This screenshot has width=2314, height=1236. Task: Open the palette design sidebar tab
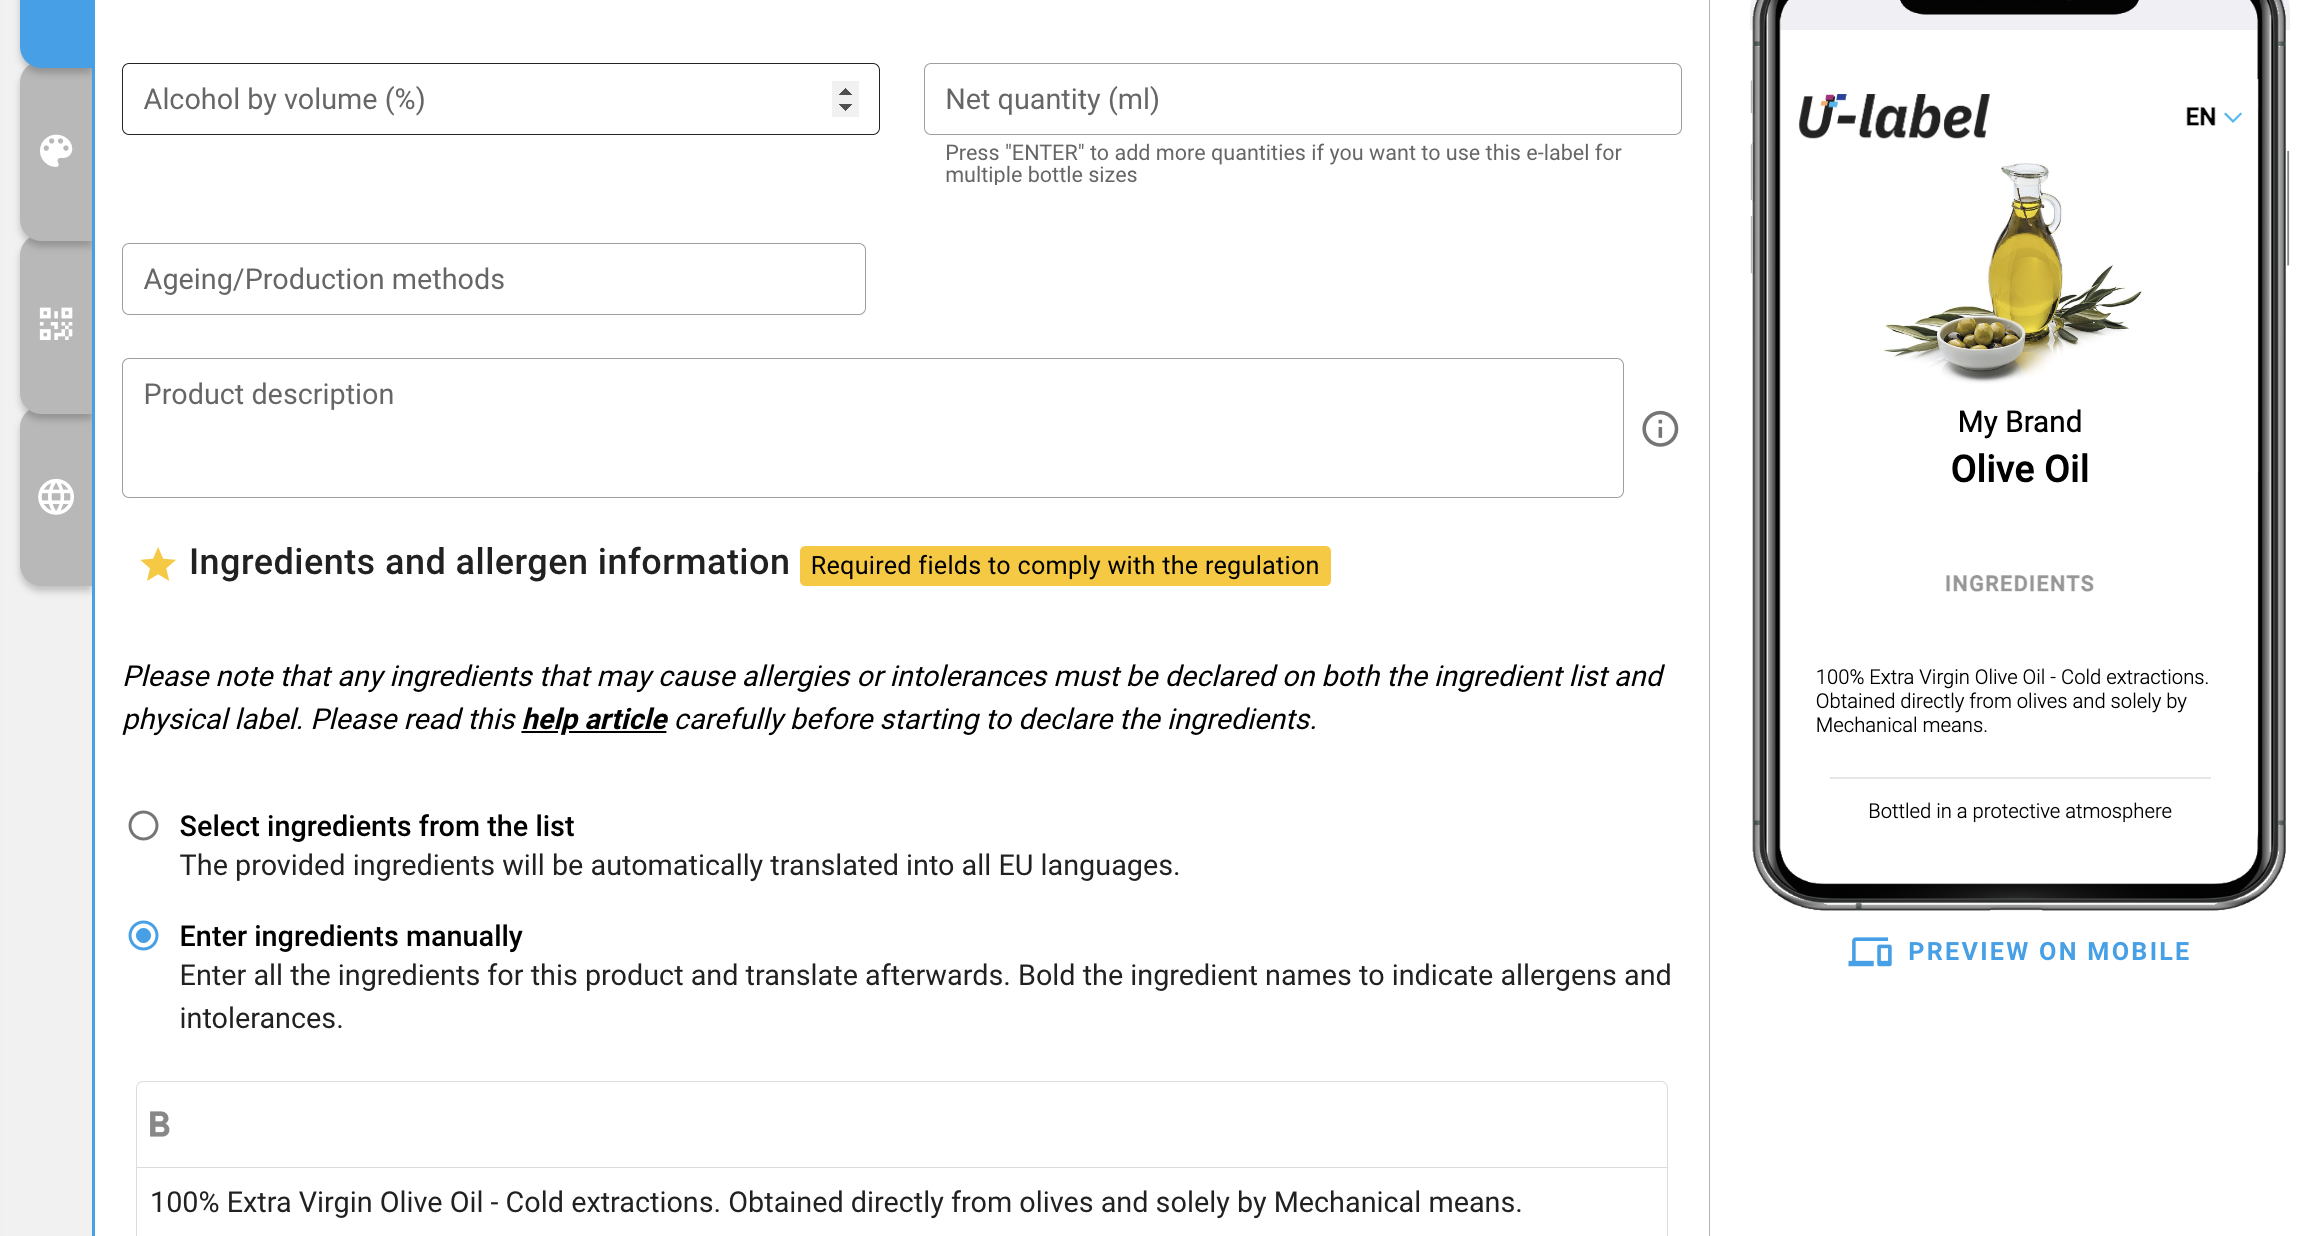(x=56, y=151)
